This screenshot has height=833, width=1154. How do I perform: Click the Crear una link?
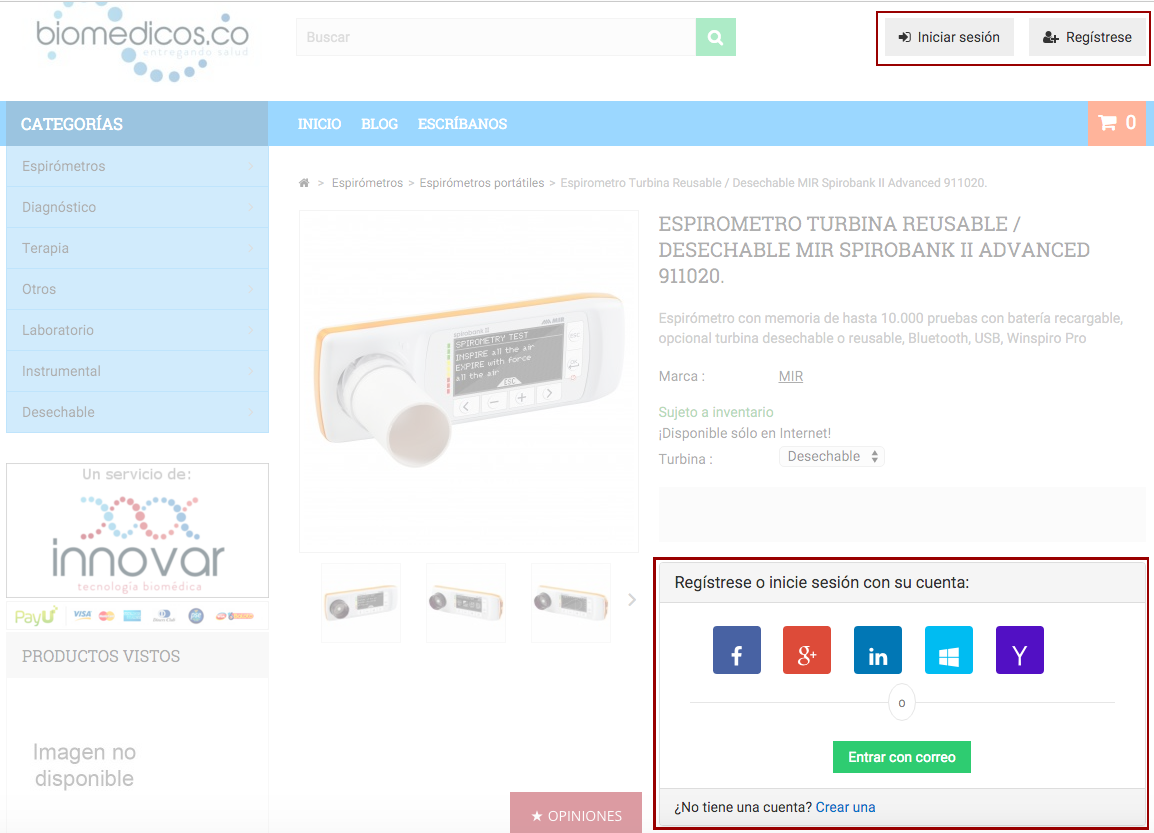point(846,807)
